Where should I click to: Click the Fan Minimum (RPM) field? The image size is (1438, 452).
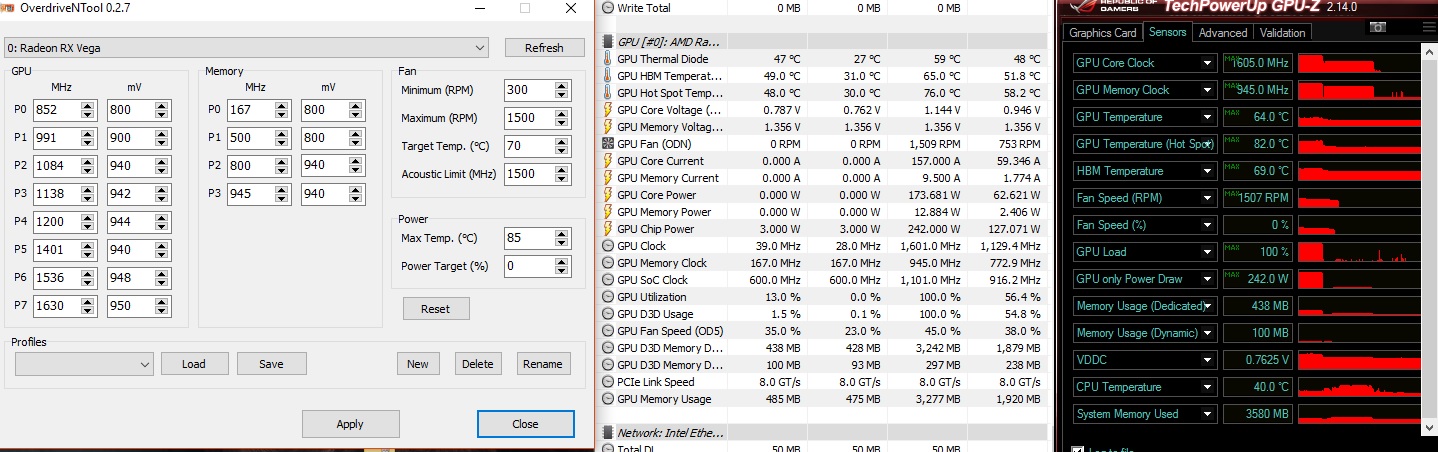coord(538,91)
